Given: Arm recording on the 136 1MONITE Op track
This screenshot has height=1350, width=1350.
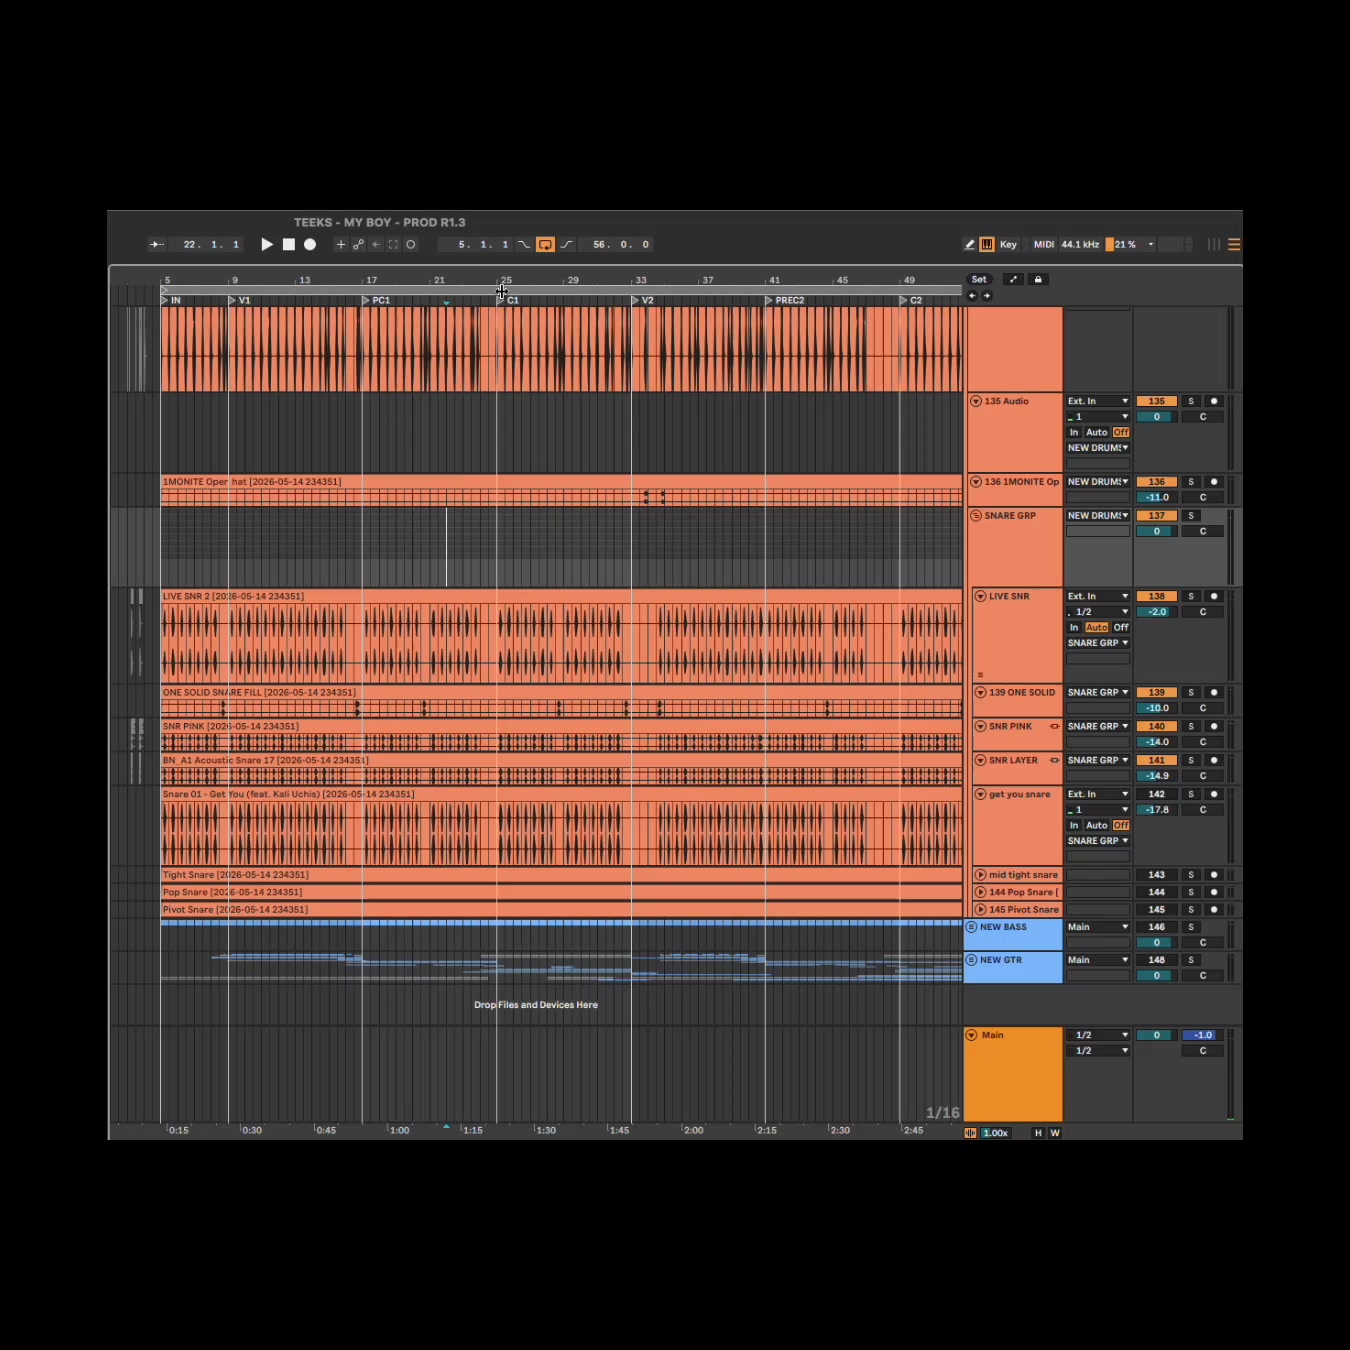Looking at the screenshot, I should click(1214, 482).
